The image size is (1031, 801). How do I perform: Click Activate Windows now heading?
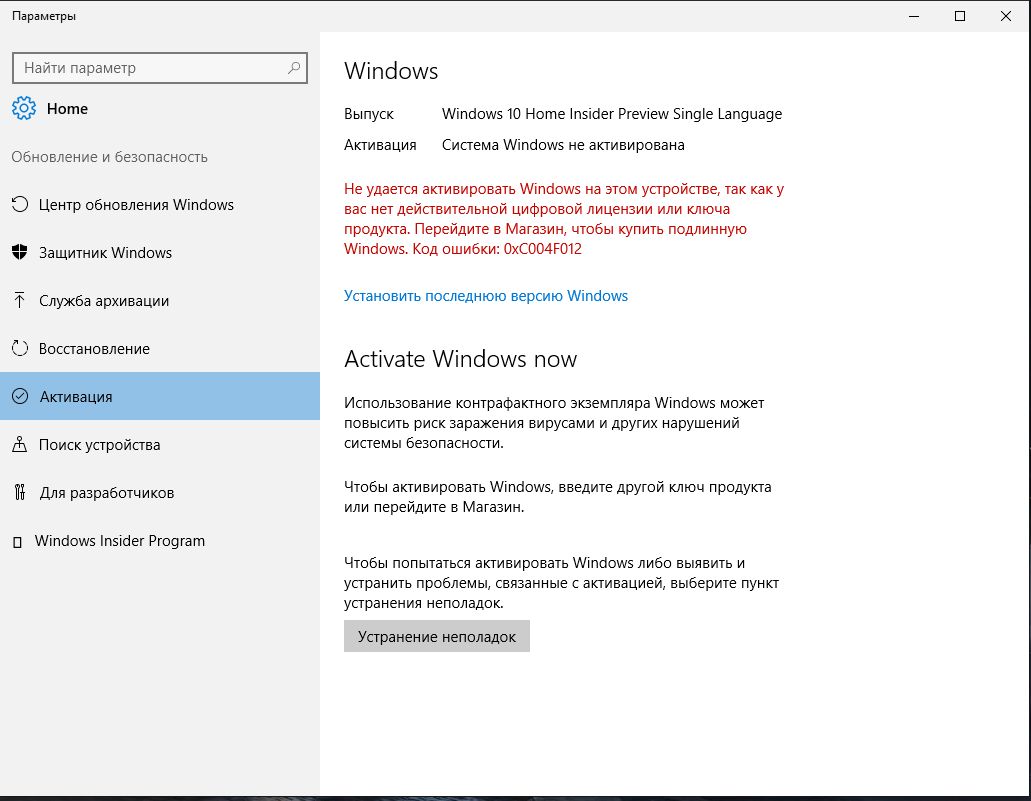point(460,359)
